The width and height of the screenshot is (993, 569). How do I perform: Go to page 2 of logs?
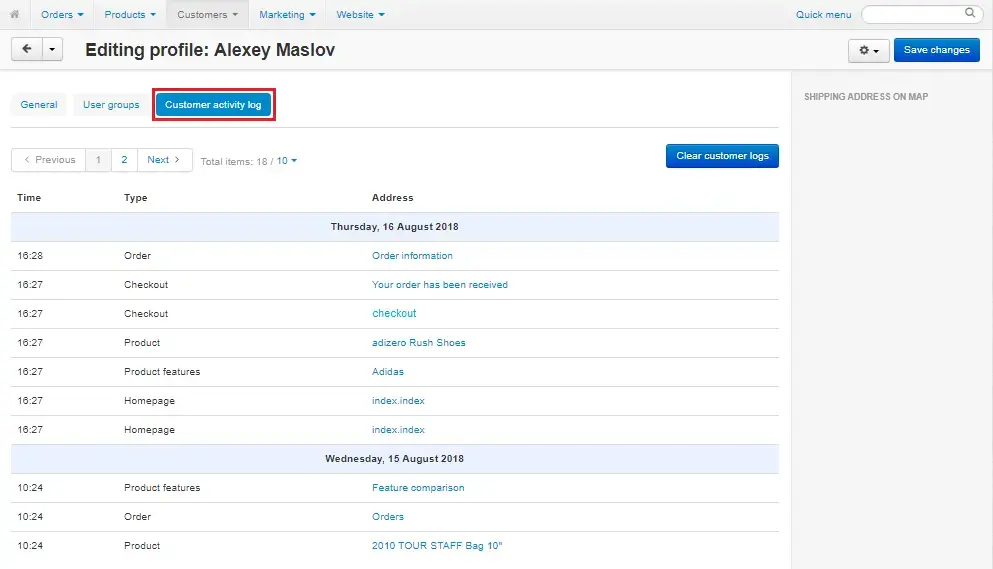pyautogui.click(x=124, y=160)
